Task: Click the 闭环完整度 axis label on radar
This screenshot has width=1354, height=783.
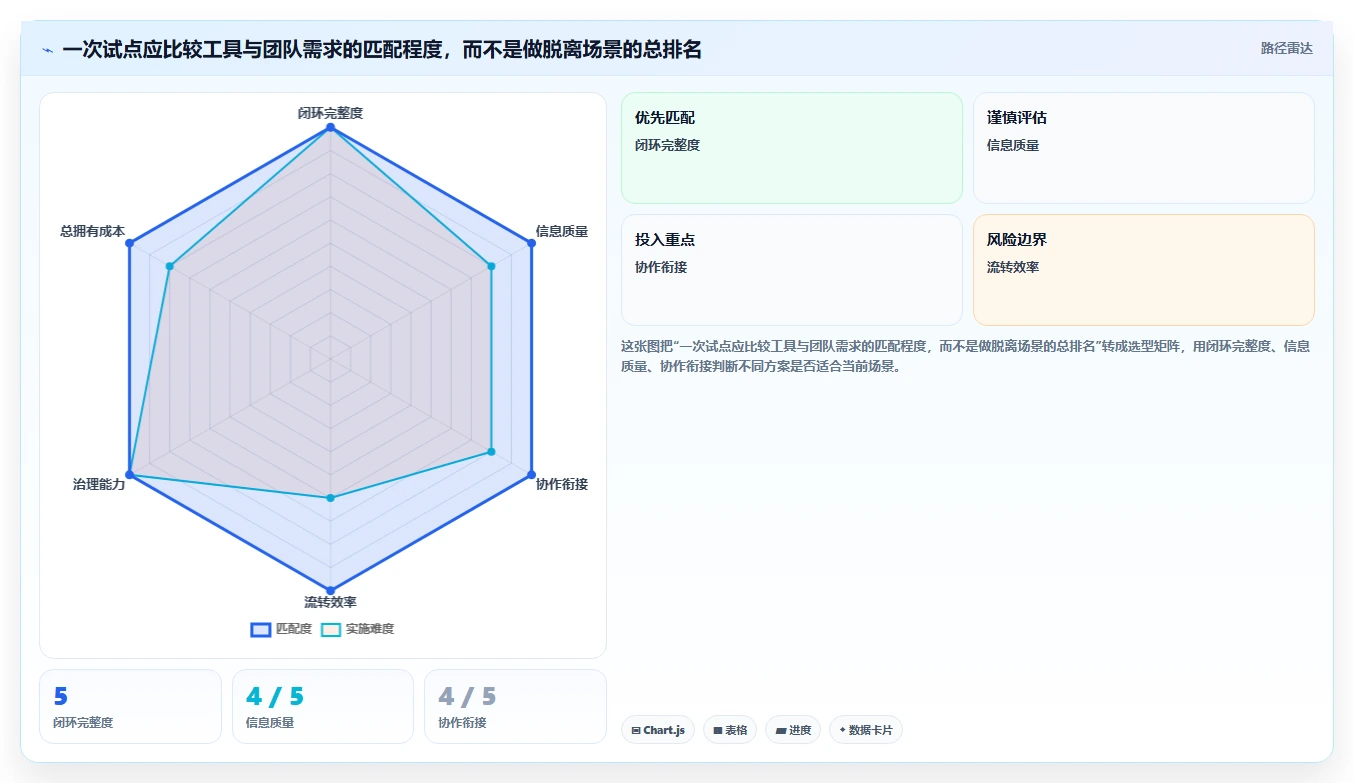Action: (x=330, y=113)
